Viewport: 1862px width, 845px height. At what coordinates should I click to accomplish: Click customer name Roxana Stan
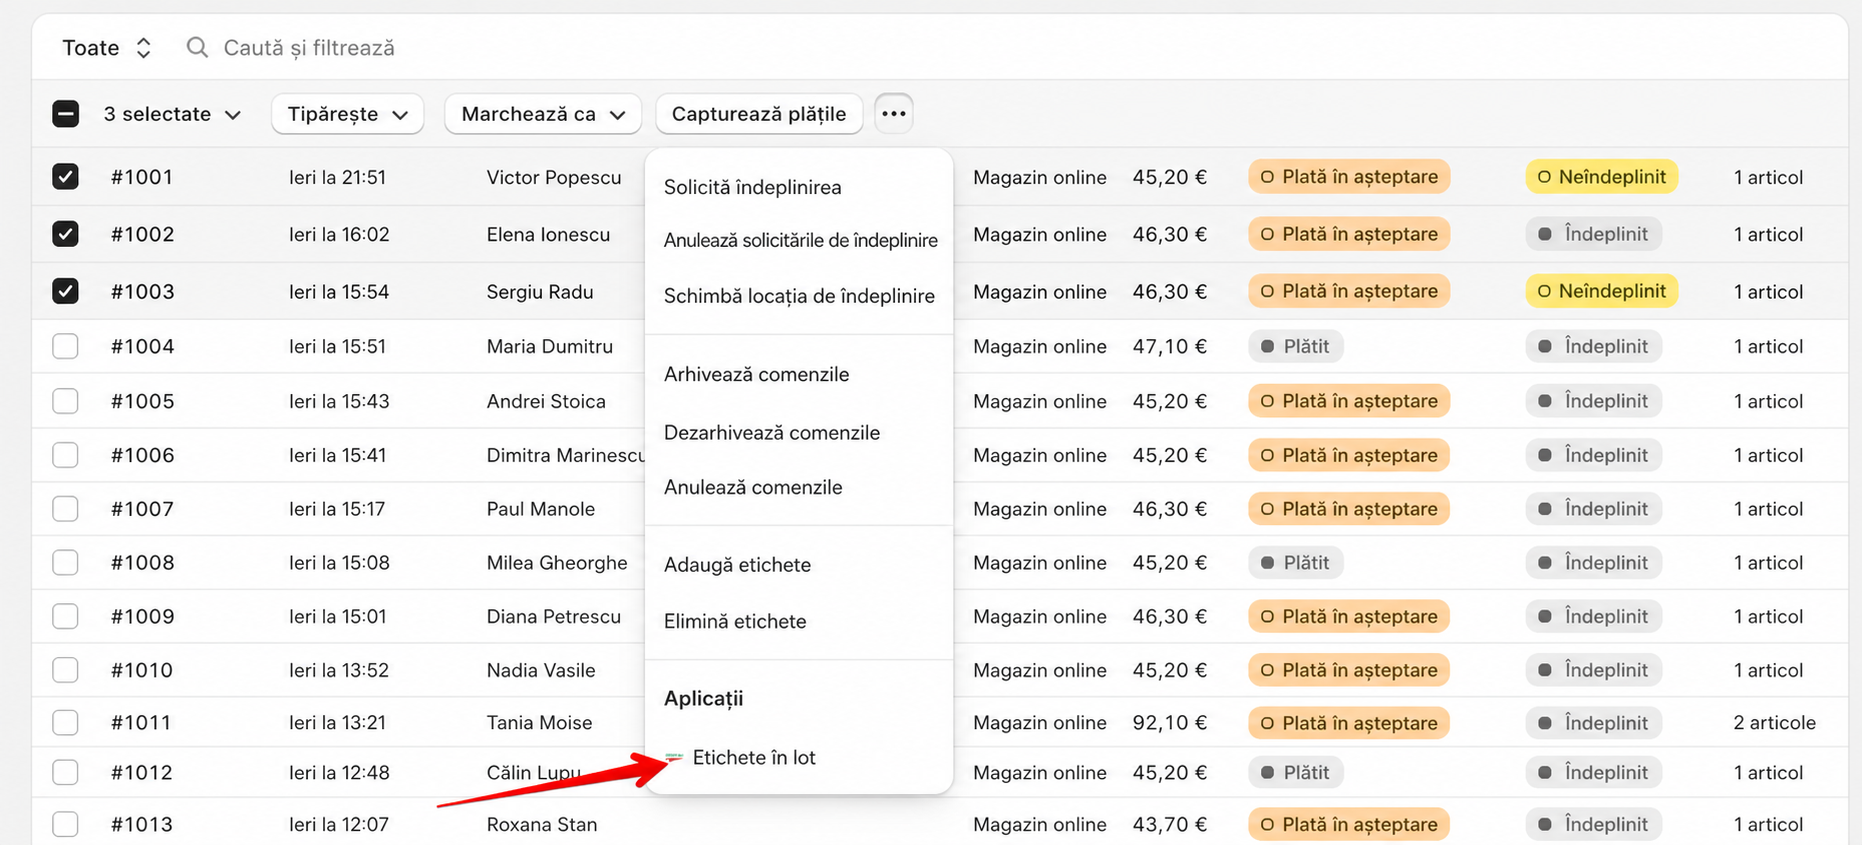click(x=542, y=825)
